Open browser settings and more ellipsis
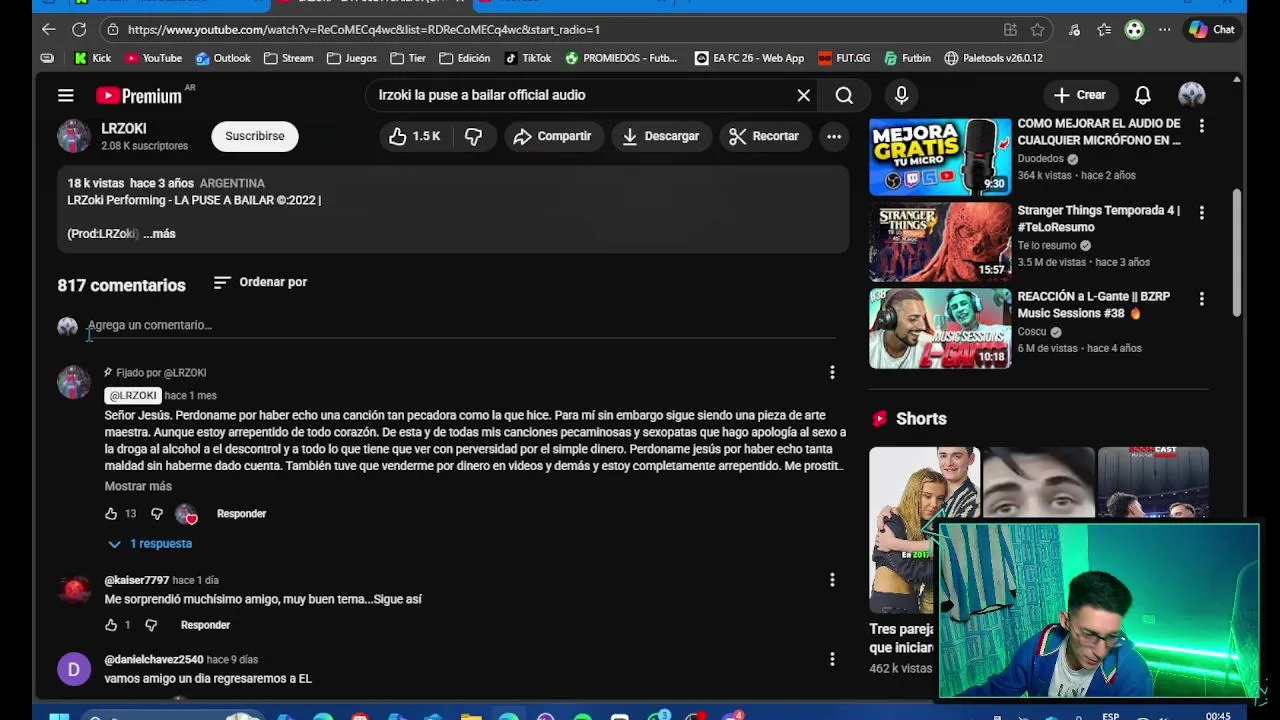Viewport: 1280px width, 720px height. click(x=1164, y=29)
